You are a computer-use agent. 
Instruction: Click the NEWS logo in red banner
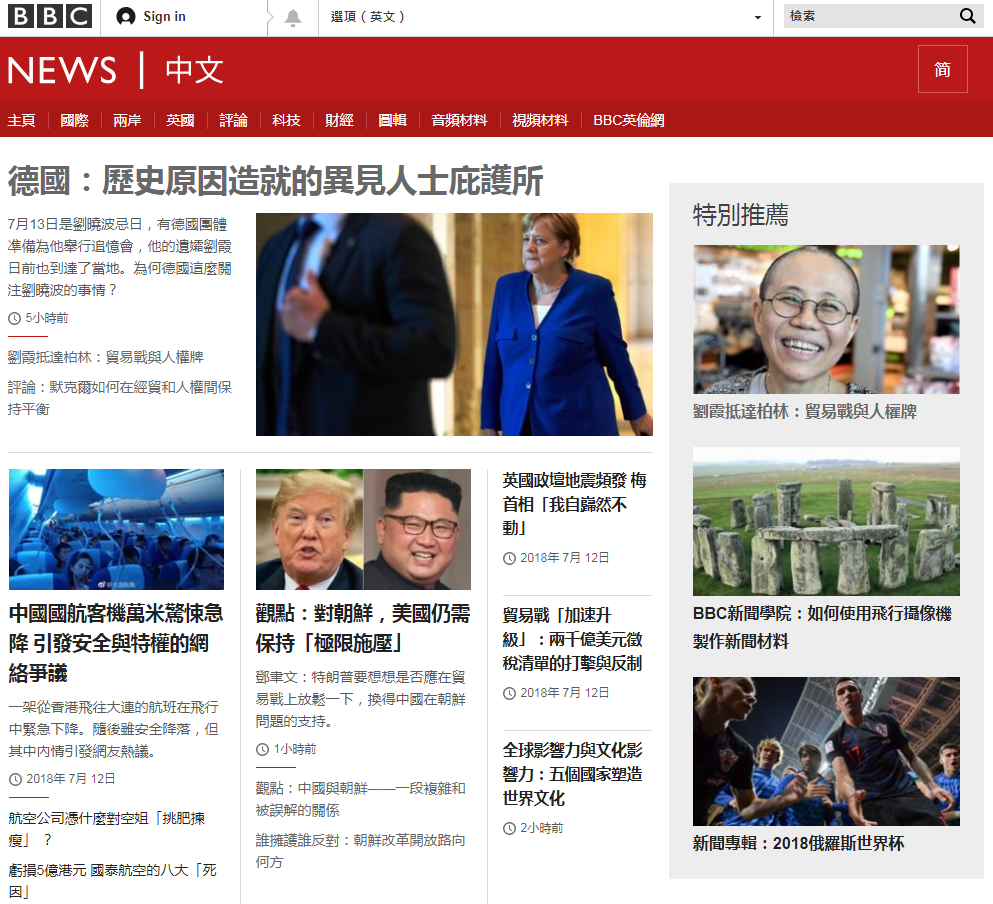[x=62, y=70]
